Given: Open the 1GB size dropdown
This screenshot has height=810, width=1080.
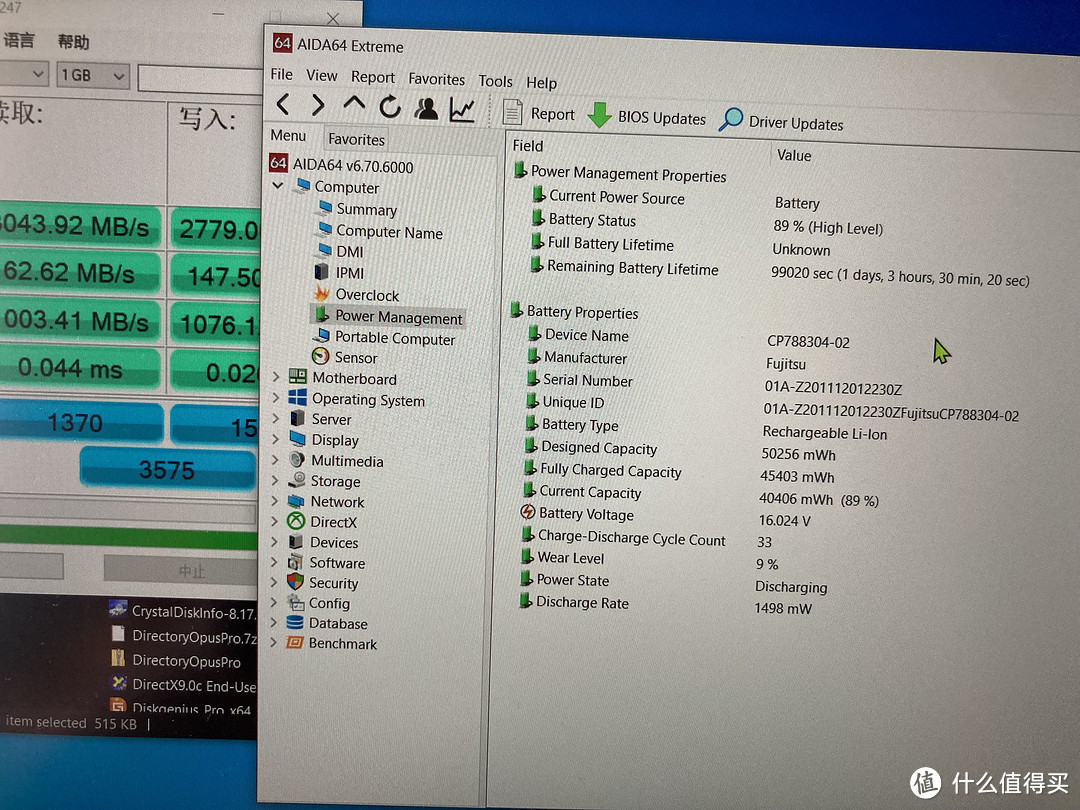Looking at the screenshot, I should click(92, 75).
